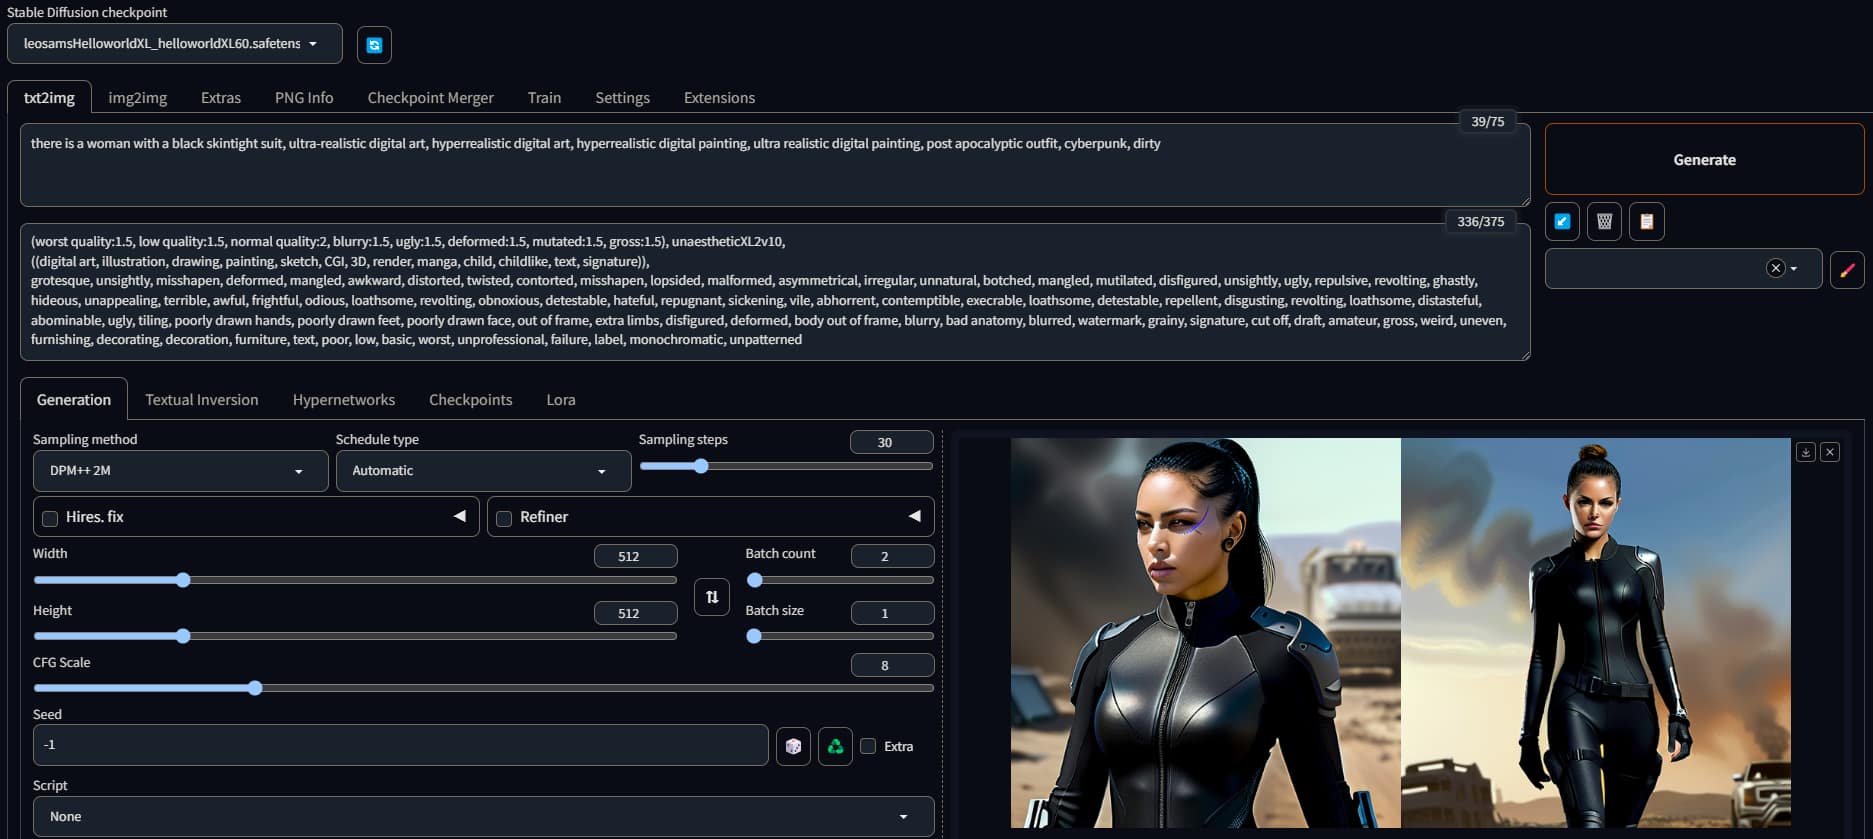Image resolution: width=1873 pixels, height=839 pixels.
Task: Enable the Hires. fix checkbox
Action: point(50,518)
